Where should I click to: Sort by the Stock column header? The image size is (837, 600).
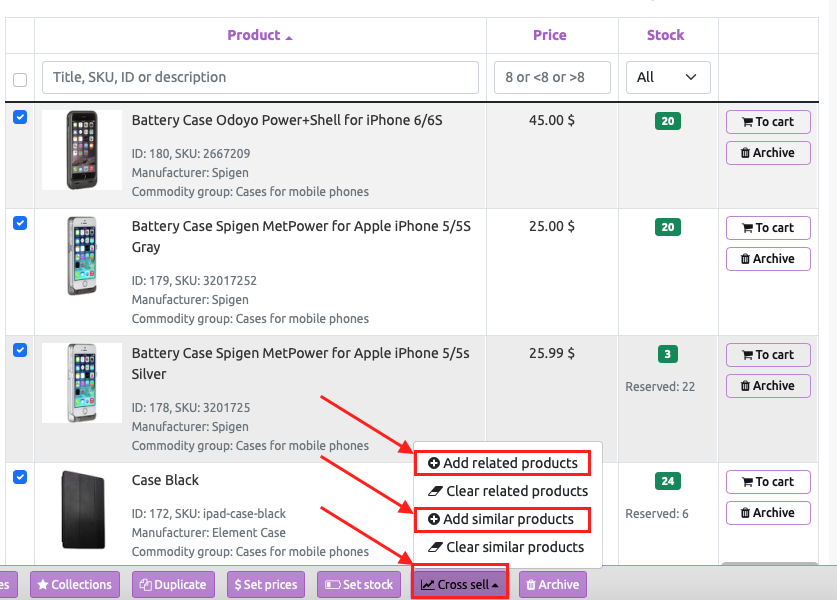(665, 35)
